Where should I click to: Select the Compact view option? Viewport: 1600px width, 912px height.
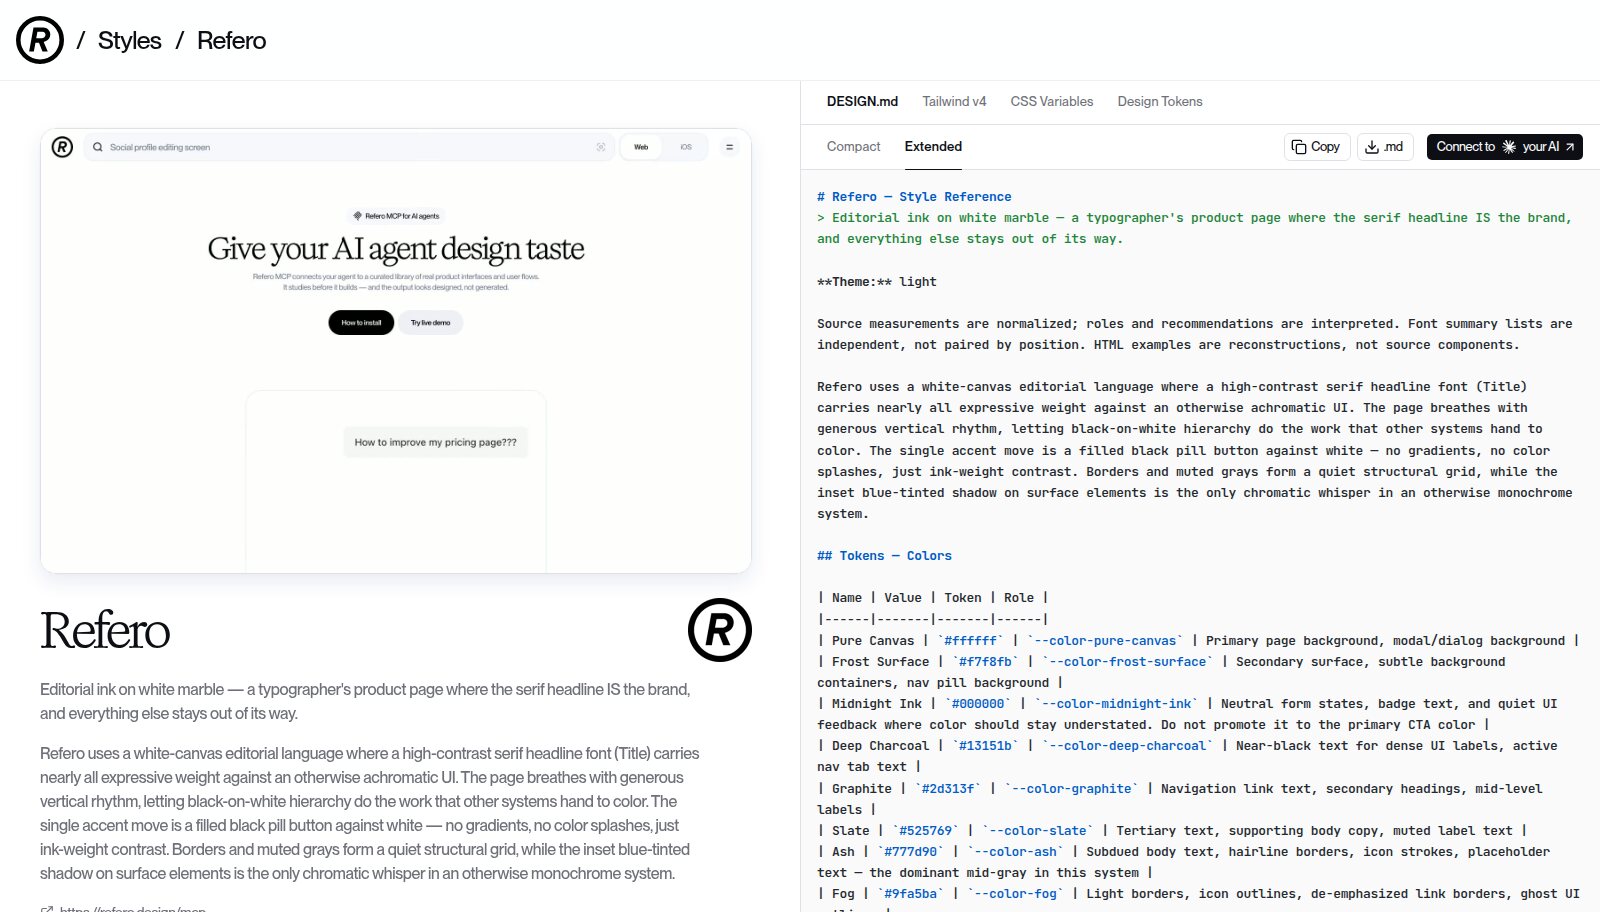click(853, 146)
